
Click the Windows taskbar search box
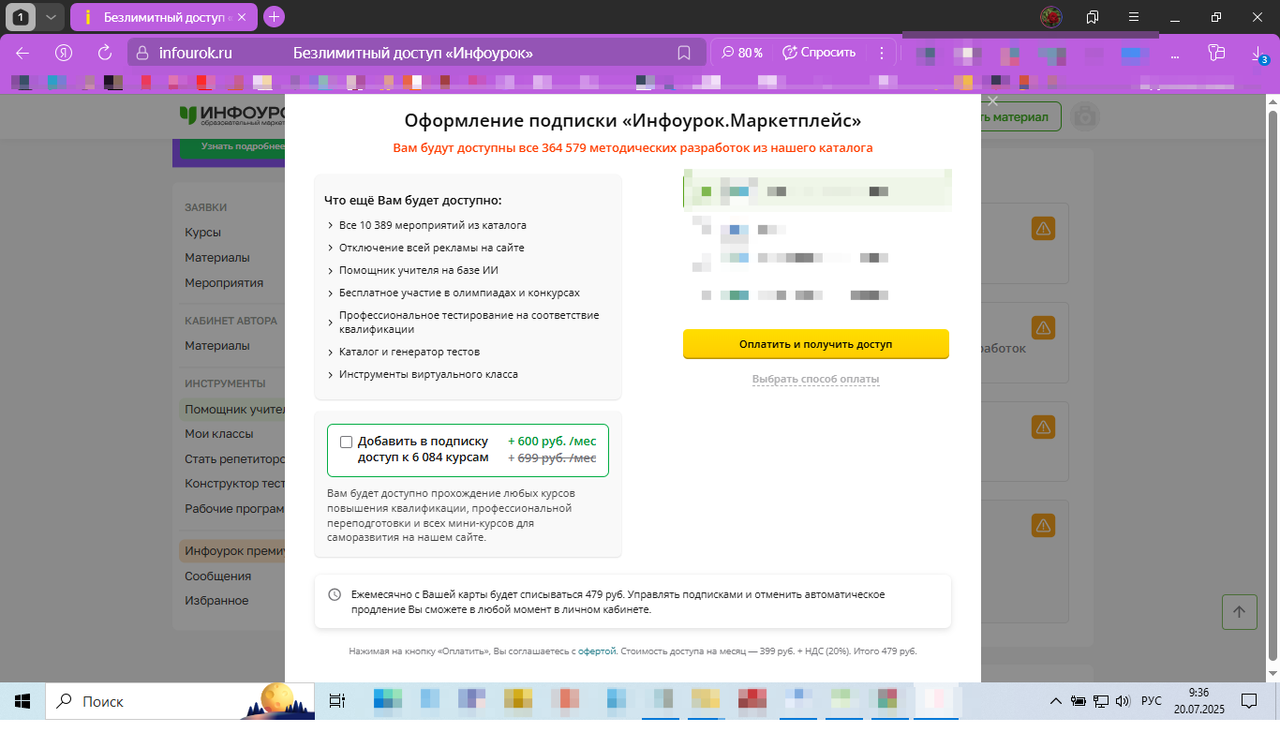point(180,701)
